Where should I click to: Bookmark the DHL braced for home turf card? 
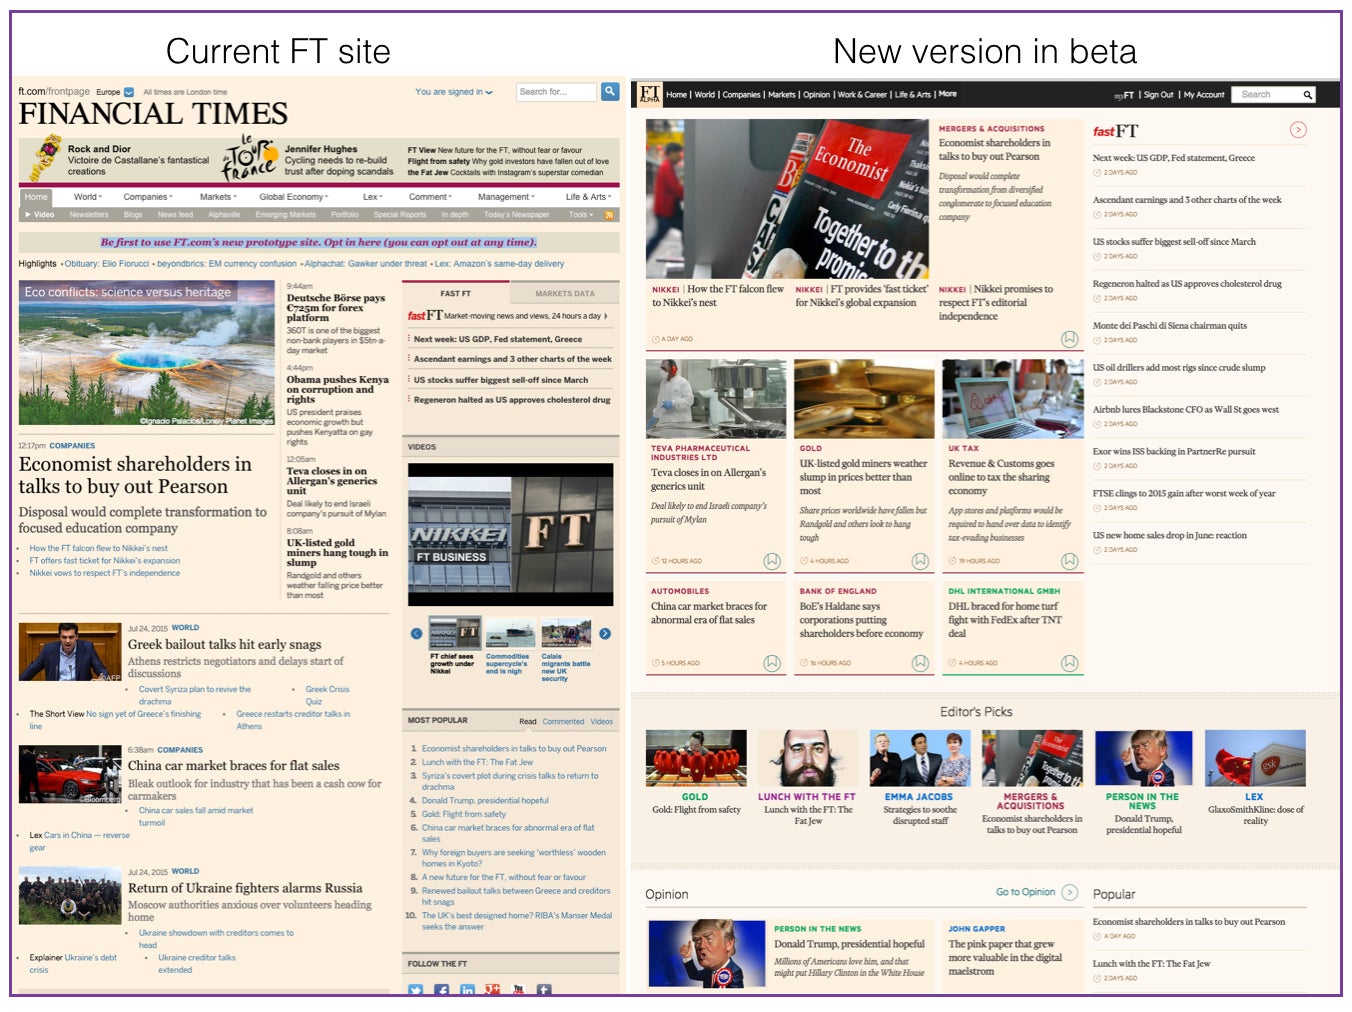click(x=1069, y=663)
